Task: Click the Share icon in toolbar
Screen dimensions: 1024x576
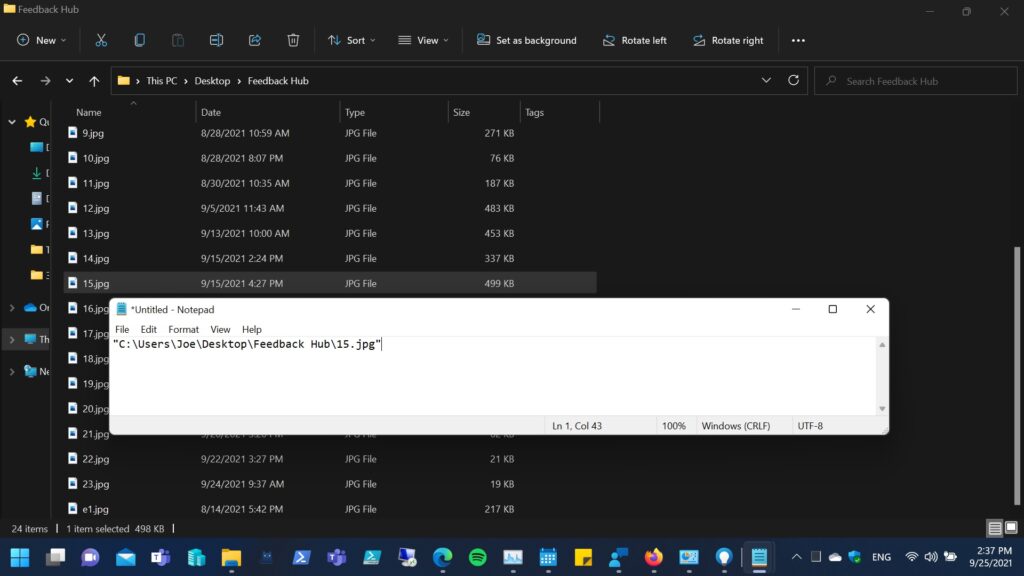Action: [x=255, y=40]
